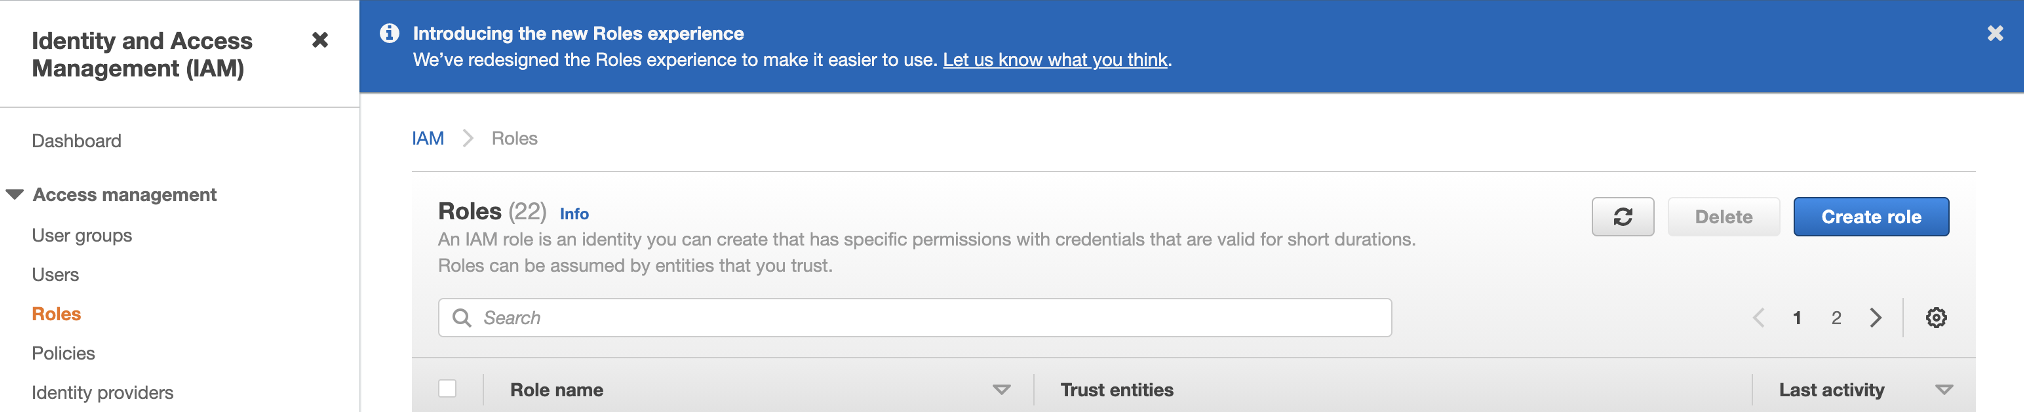This screenshot has width=2024, height=418.
Task: Open table preferences gear icon
Action: coord(1936,318)
